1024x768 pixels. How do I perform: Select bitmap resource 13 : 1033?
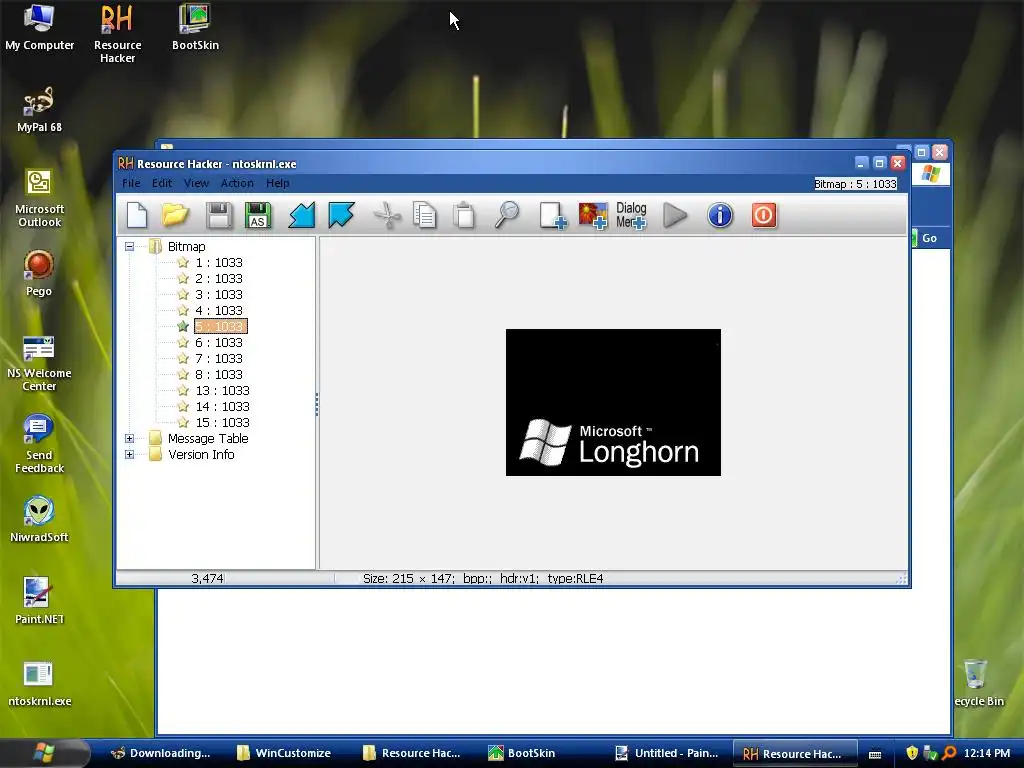point(222,391)
